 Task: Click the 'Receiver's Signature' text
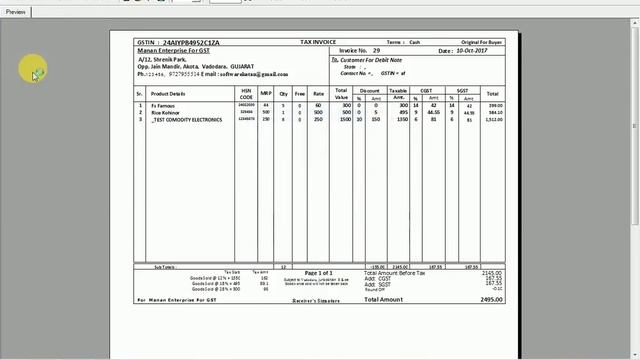(316, 301)
